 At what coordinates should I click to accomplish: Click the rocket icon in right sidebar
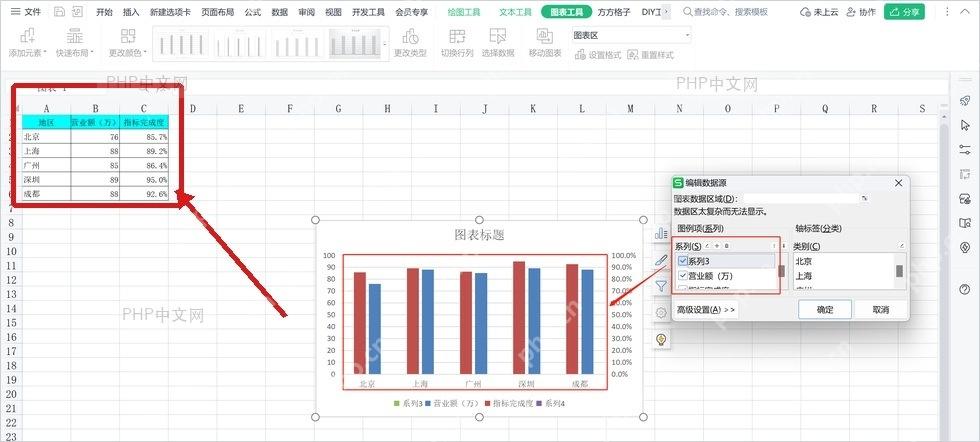tap(964, 101)
